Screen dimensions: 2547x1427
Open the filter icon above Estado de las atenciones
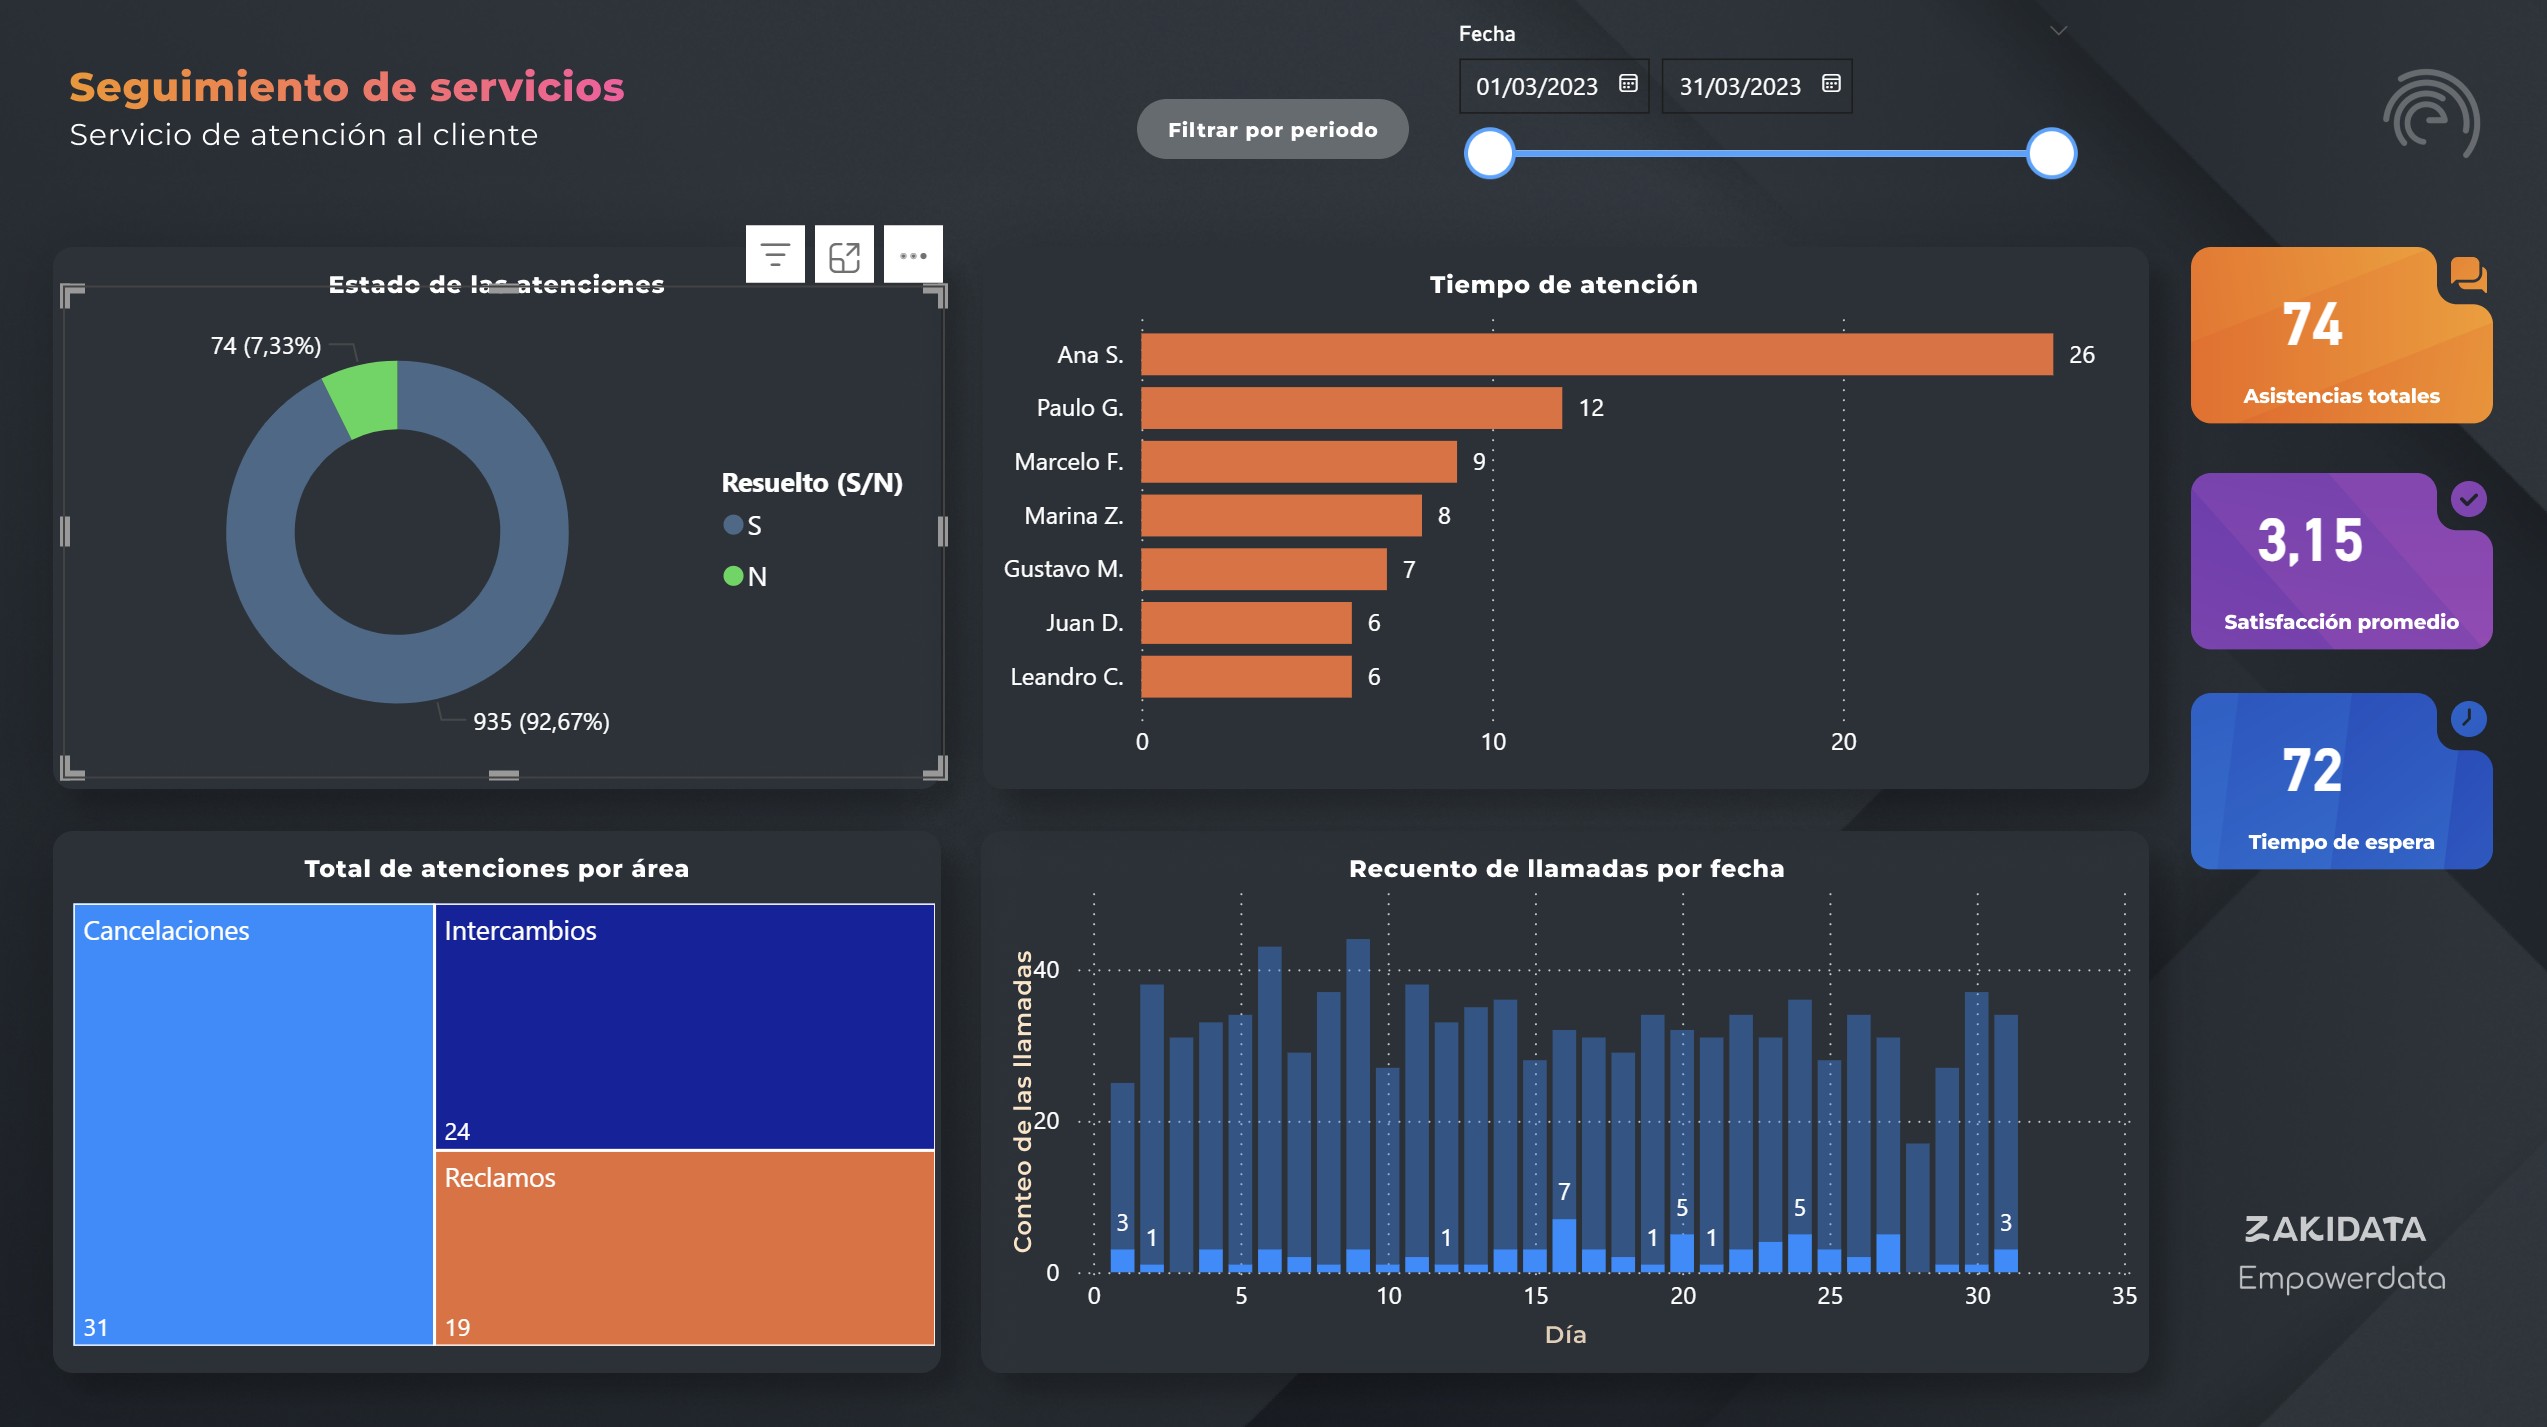(x=775, y=254)
